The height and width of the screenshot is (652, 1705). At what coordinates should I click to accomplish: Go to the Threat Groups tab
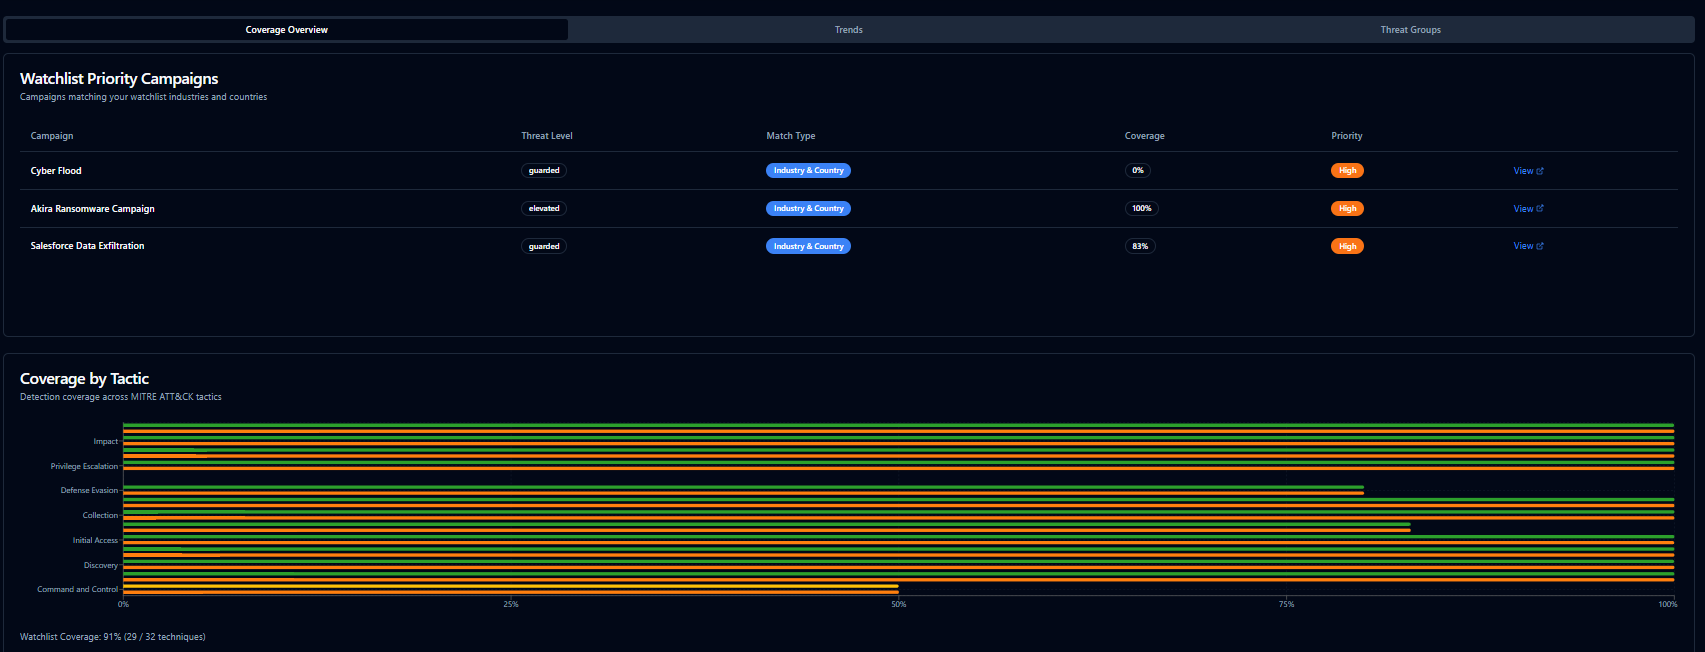click(x=1410, y=30)
